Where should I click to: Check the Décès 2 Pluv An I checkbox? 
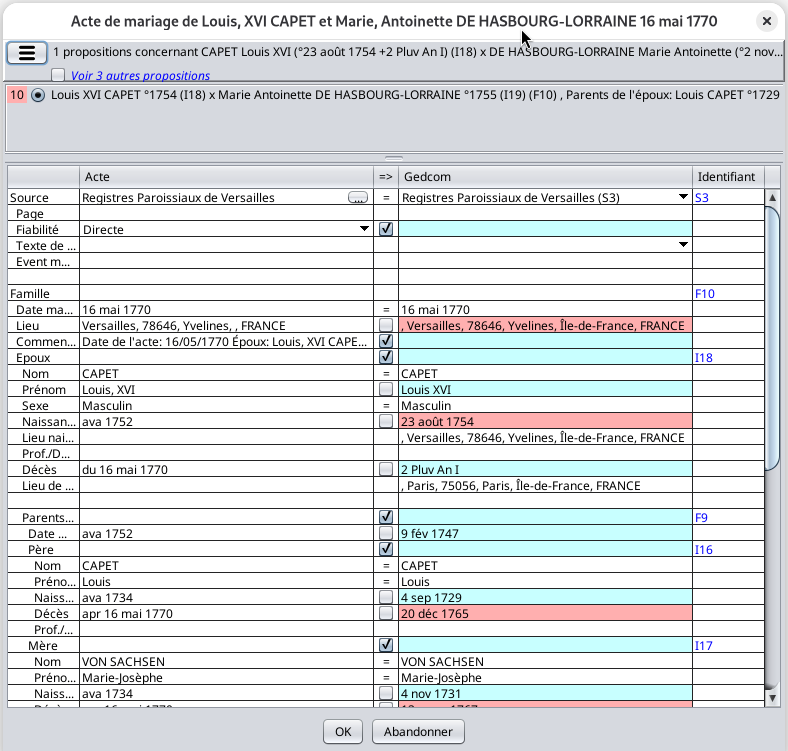coord(386,470)
